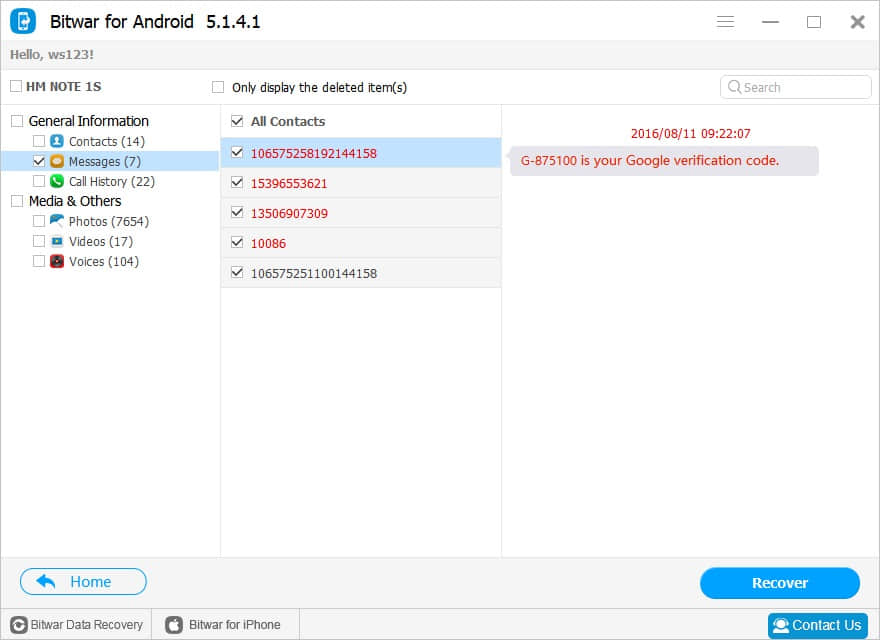Uncheck the All Contacts checkbox
The image size is (880, 640).
point(237,121)
